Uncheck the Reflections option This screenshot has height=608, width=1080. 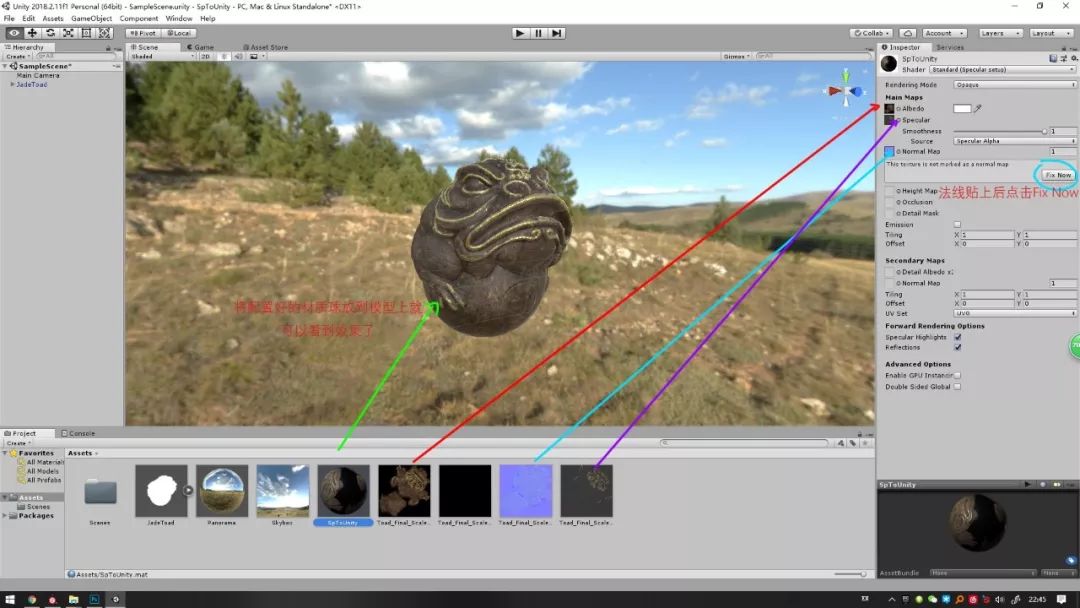coord(957,347)
